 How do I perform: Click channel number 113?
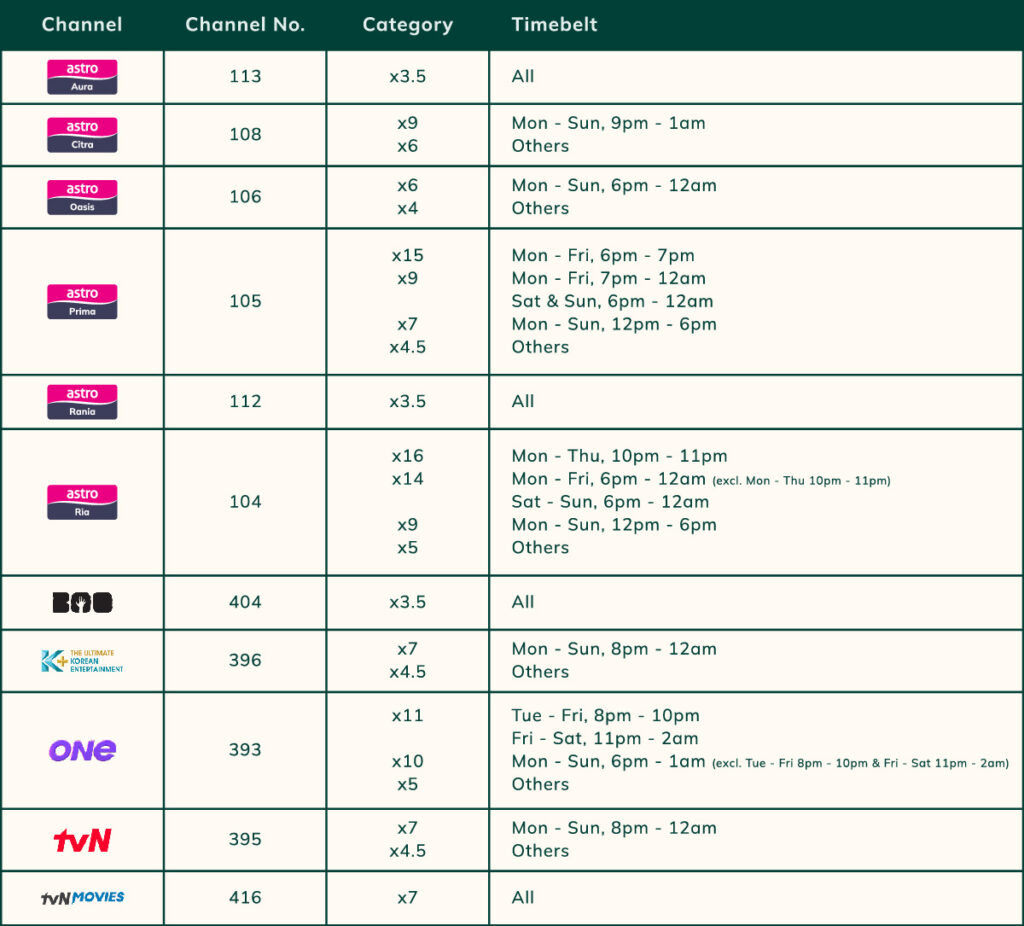click(x=245, y=76)
